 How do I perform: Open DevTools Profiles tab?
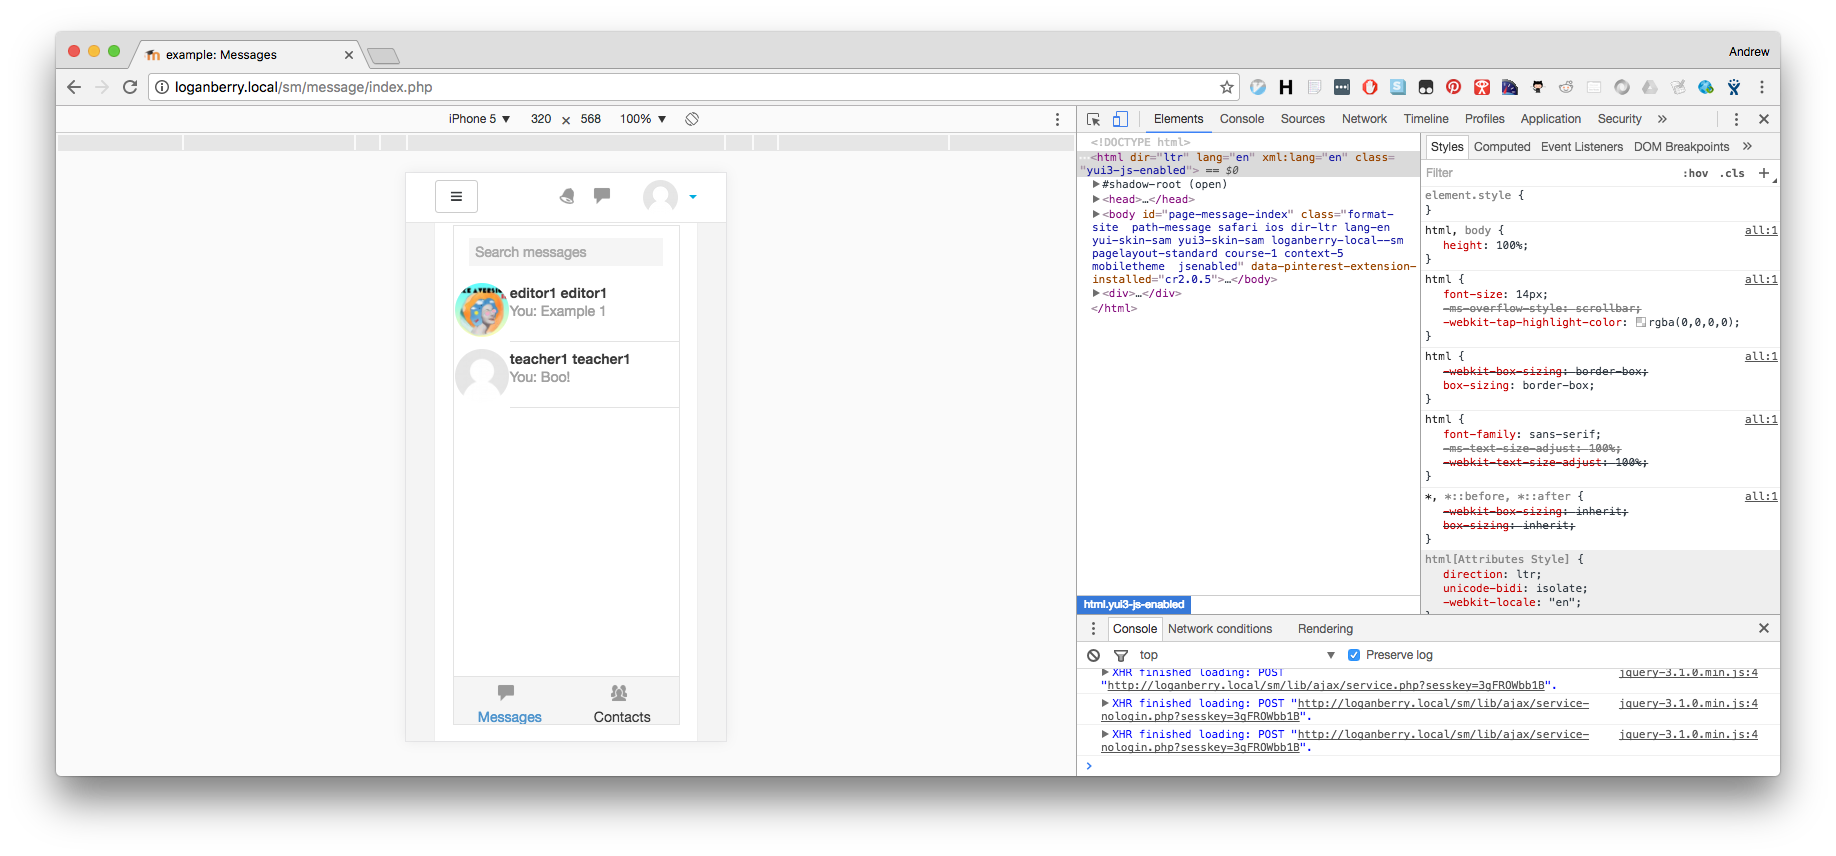pos(1485,119)
